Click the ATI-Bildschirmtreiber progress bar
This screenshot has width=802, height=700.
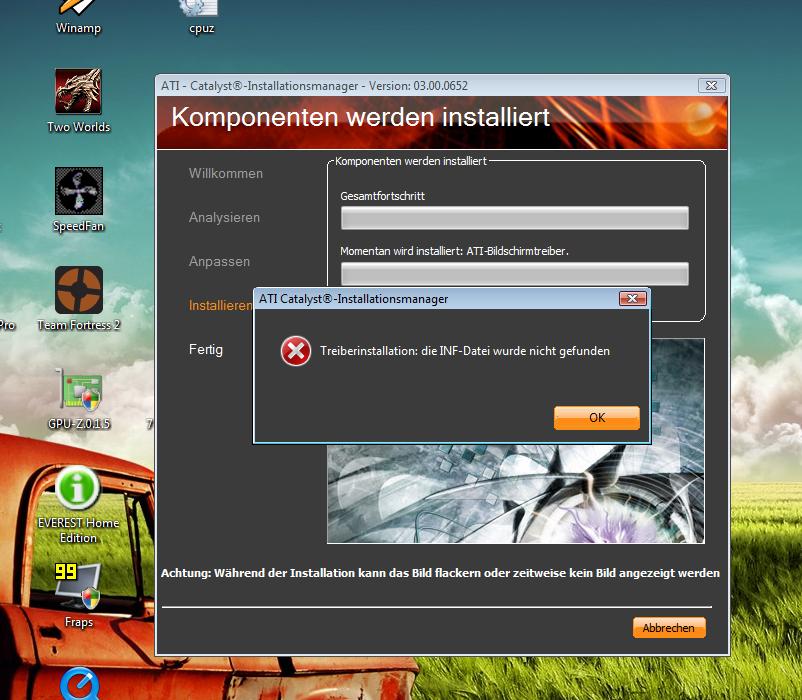pos(515,274)
